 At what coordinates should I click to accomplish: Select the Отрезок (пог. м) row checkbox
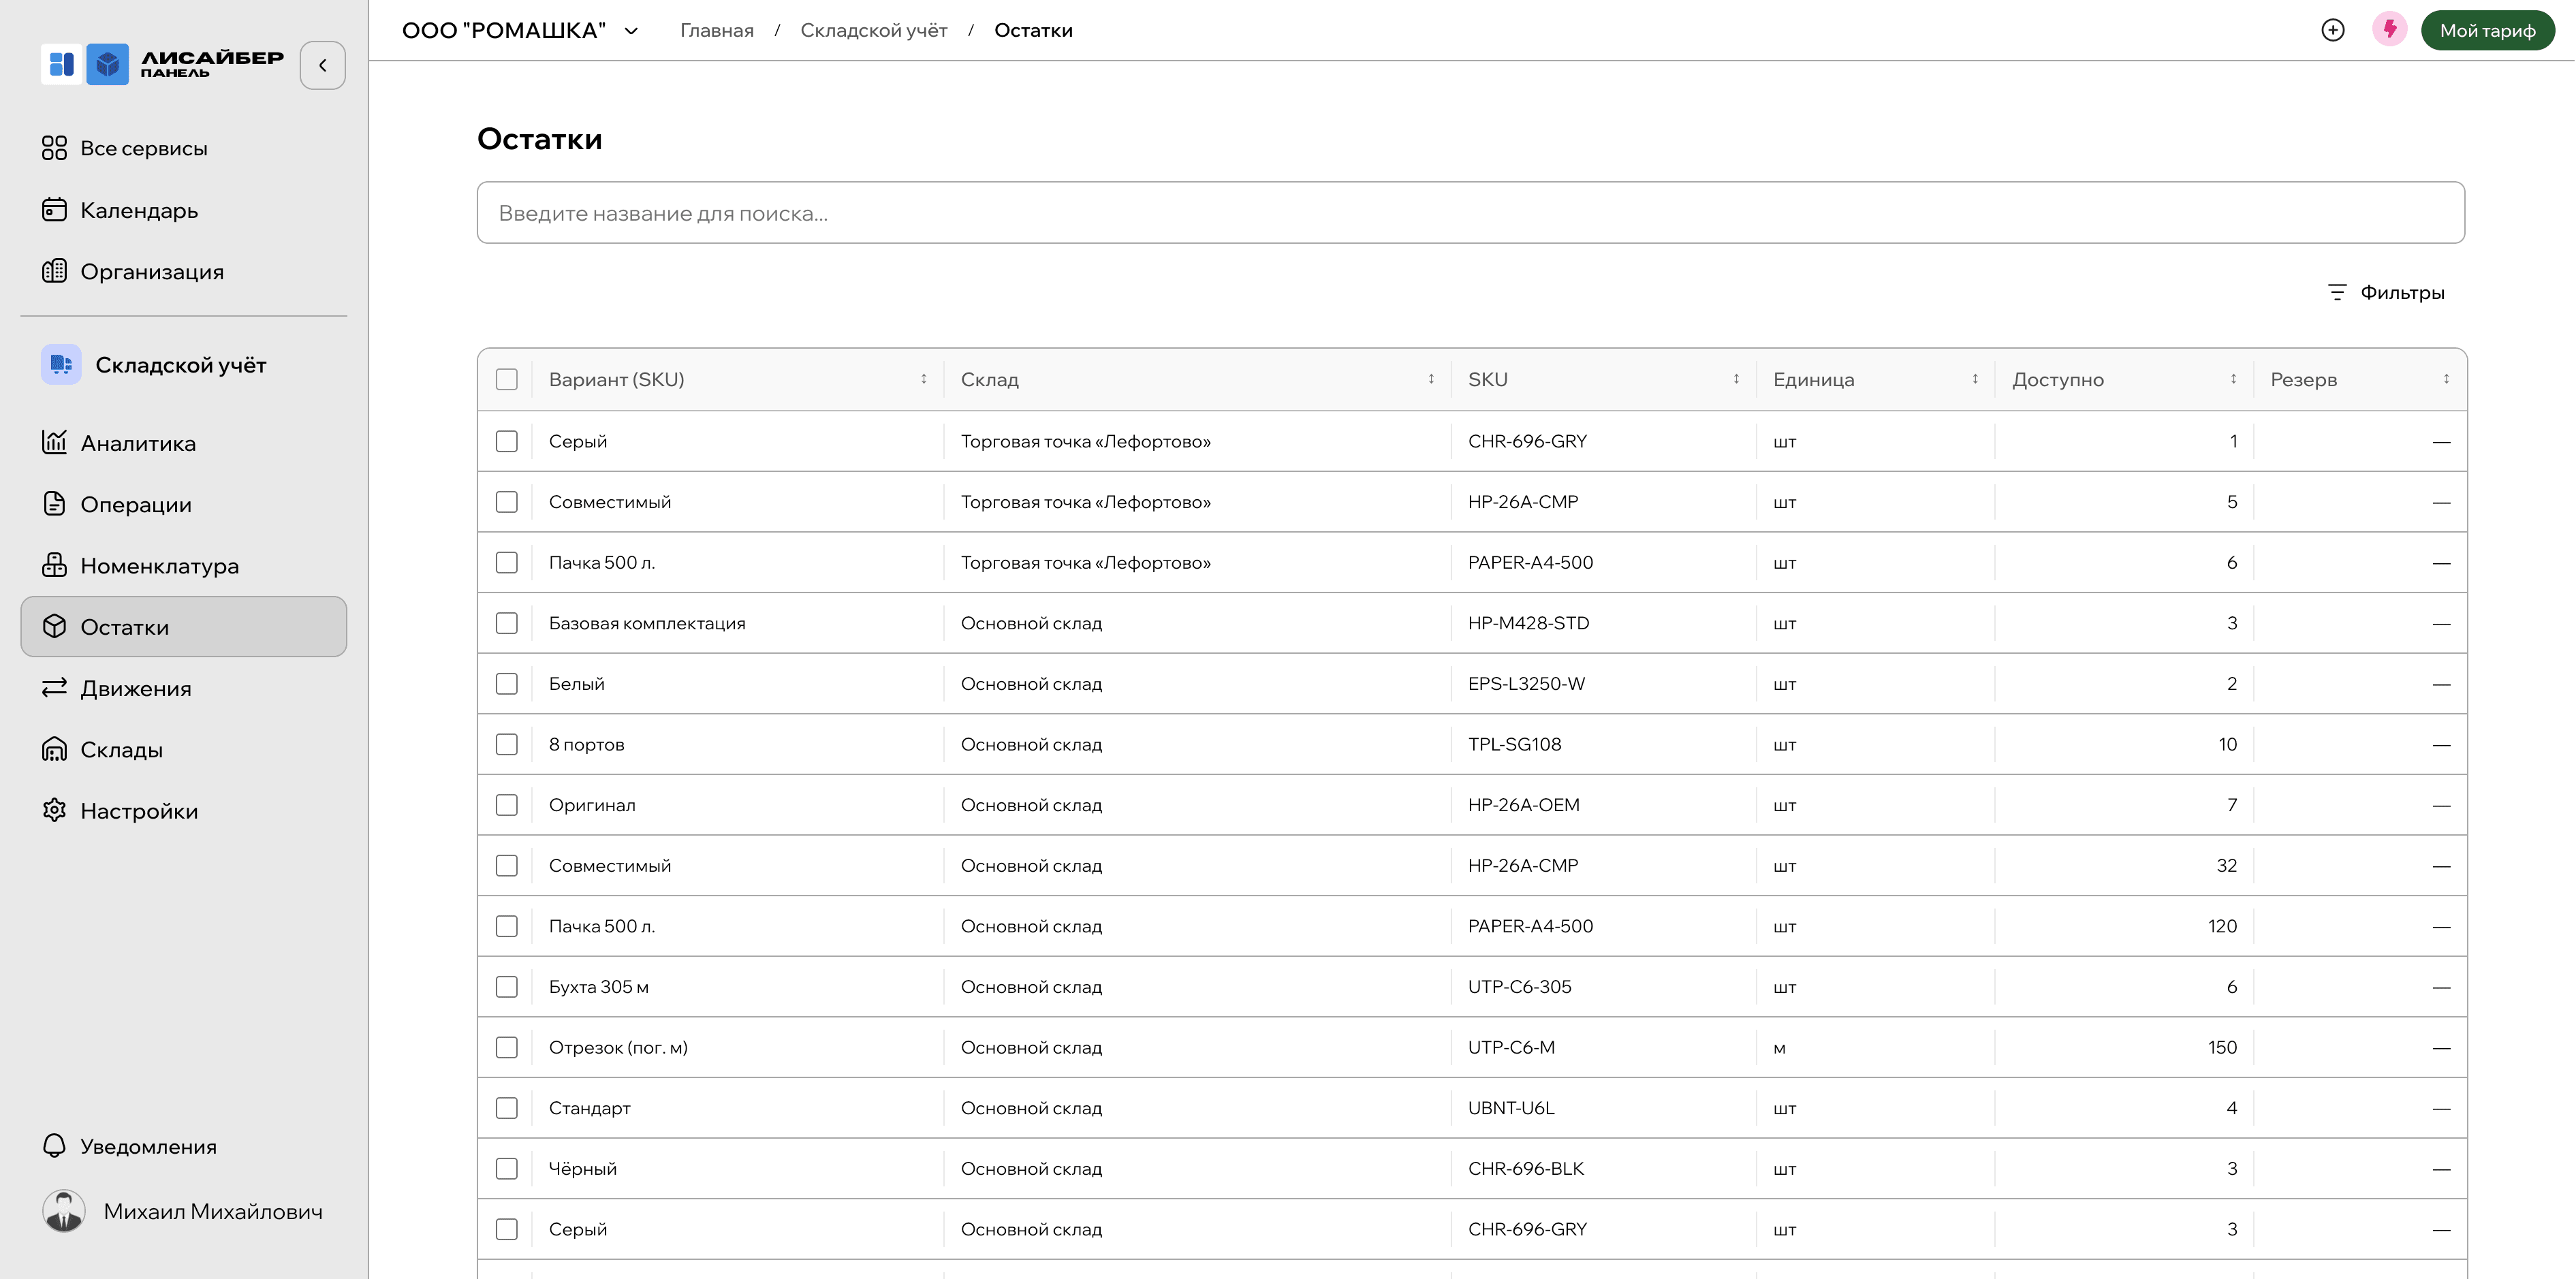[507, 1047]
